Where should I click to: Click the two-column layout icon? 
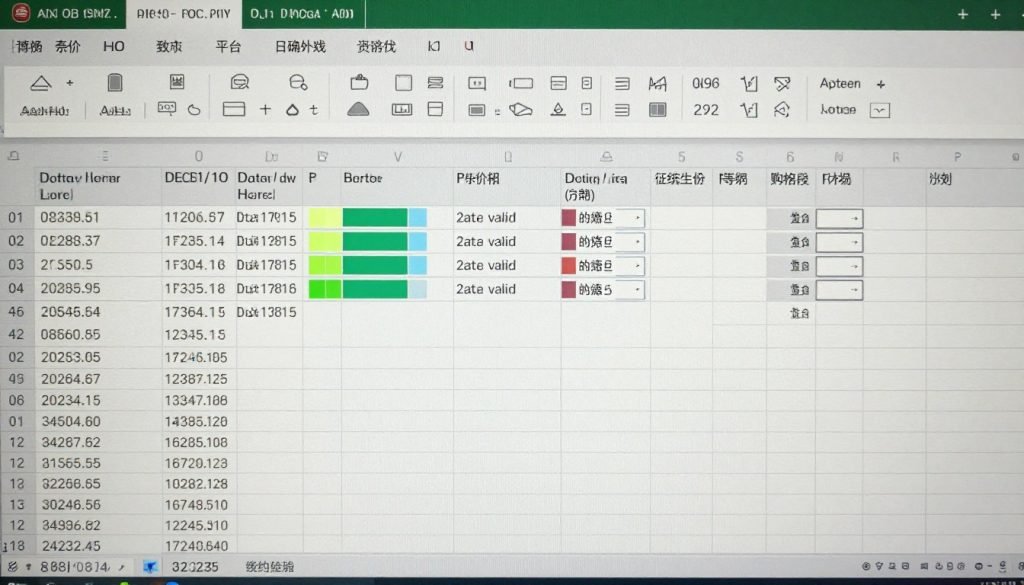point(658,110)
